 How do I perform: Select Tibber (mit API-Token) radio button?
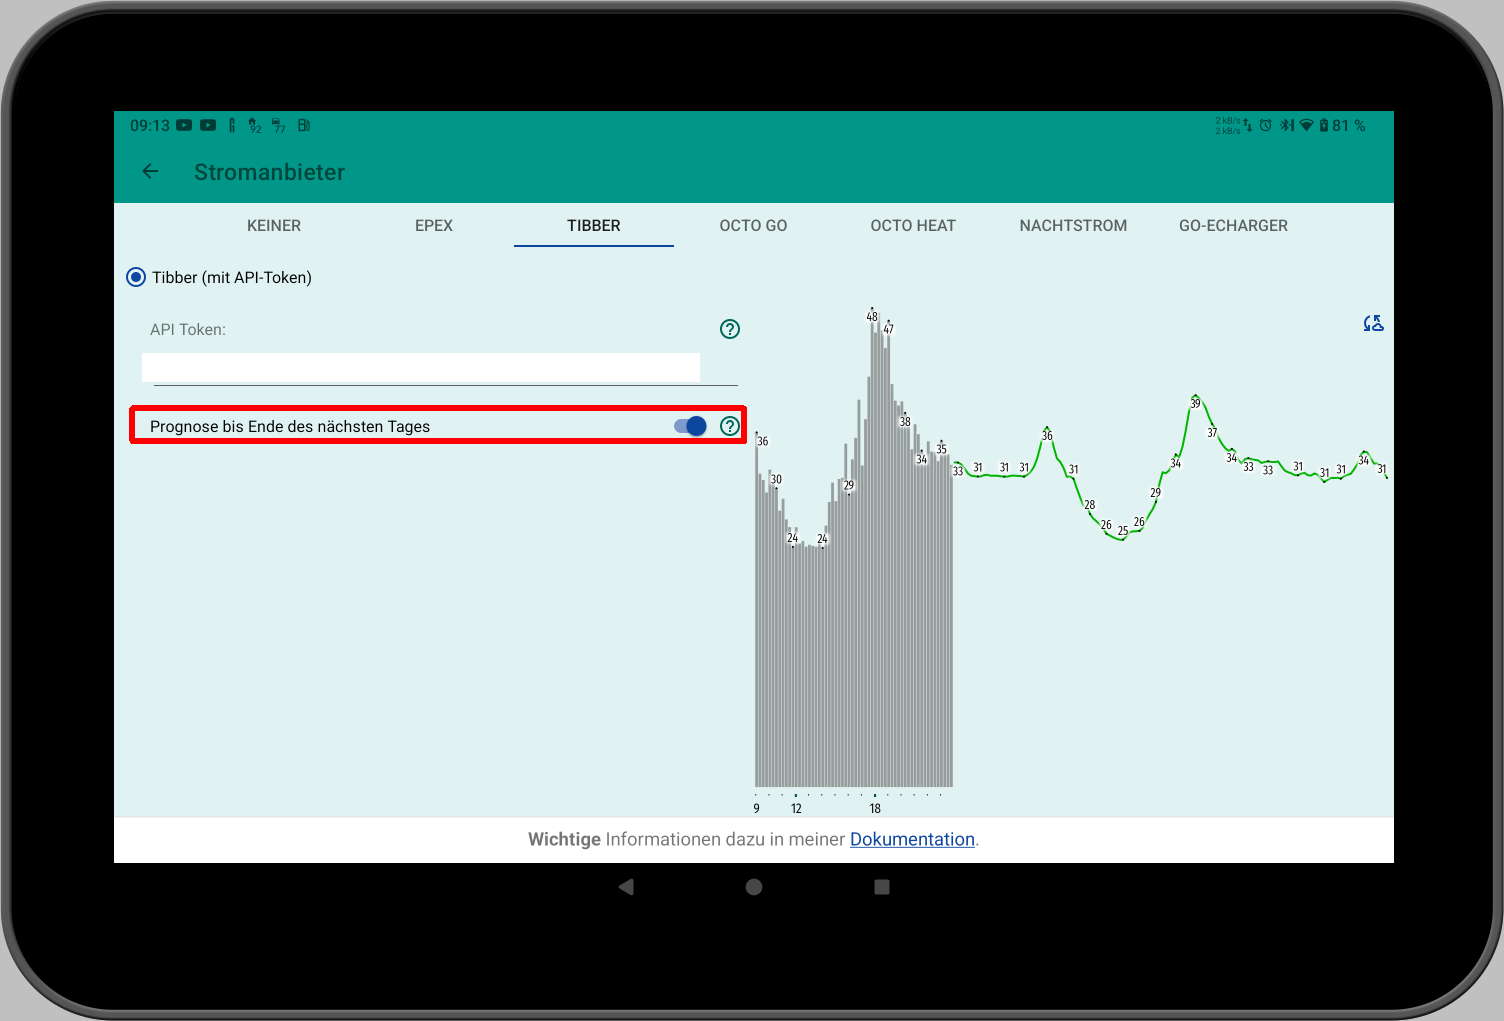coord(136,277)
